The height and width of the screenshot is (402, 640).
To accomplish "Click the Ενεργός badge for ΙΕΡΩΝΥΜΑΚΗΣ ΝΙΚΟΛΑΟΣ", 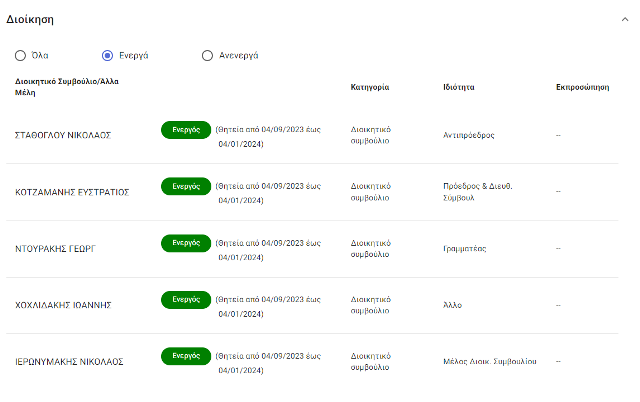I will click(x=186, y=356).
